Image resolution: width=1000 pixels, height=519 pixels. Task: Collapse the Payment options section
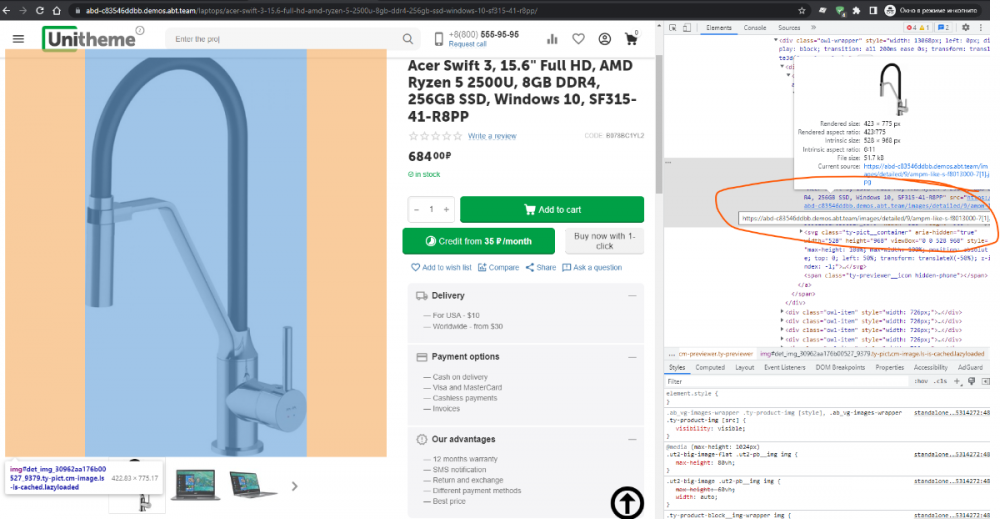tap(632, 357)
